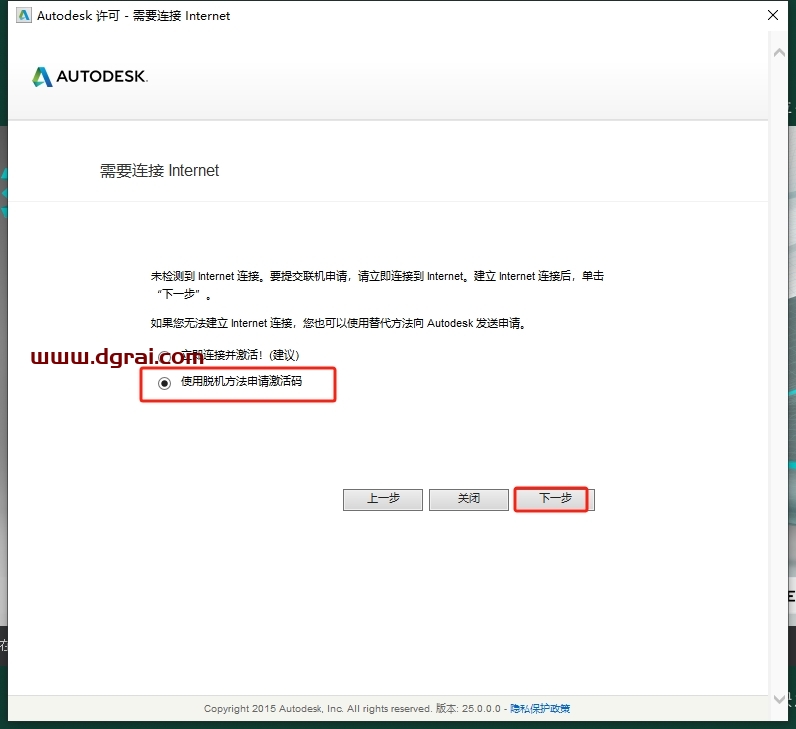Viewport: 796px width, 729px height.
Task: Click the 关闭 (Close) button
Action: point(469,500)
